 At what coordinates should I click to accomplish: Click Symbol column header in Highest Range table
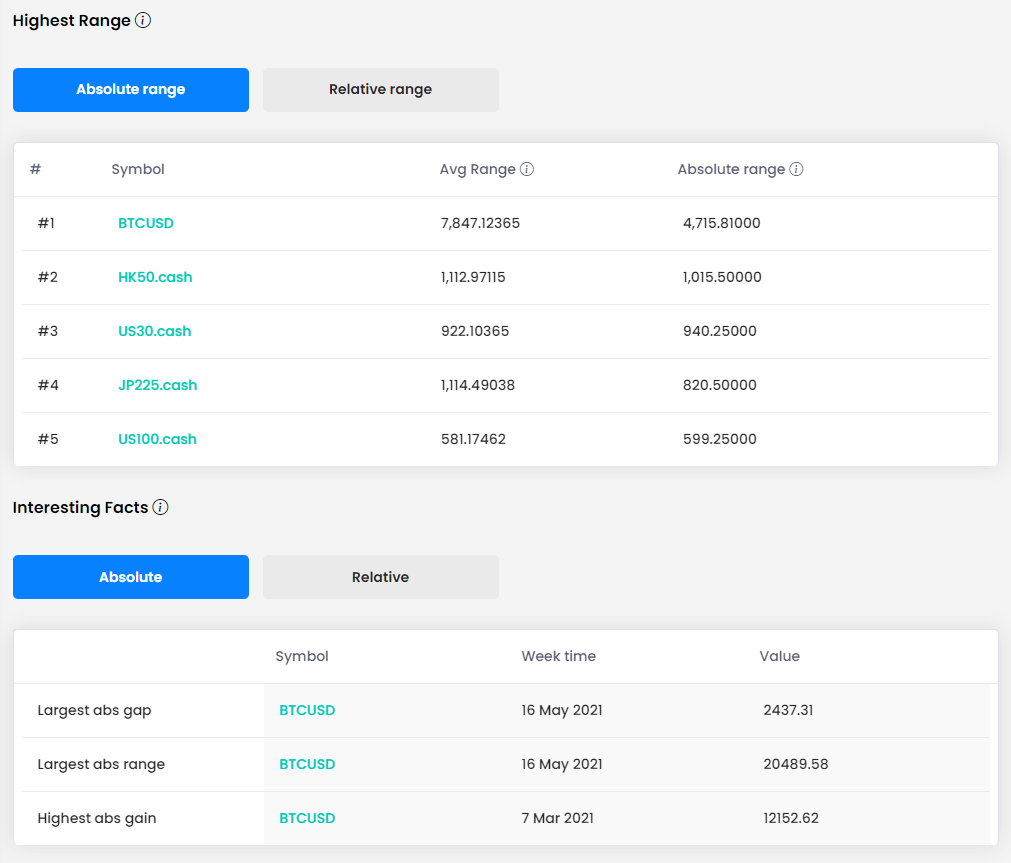[138, 169]
